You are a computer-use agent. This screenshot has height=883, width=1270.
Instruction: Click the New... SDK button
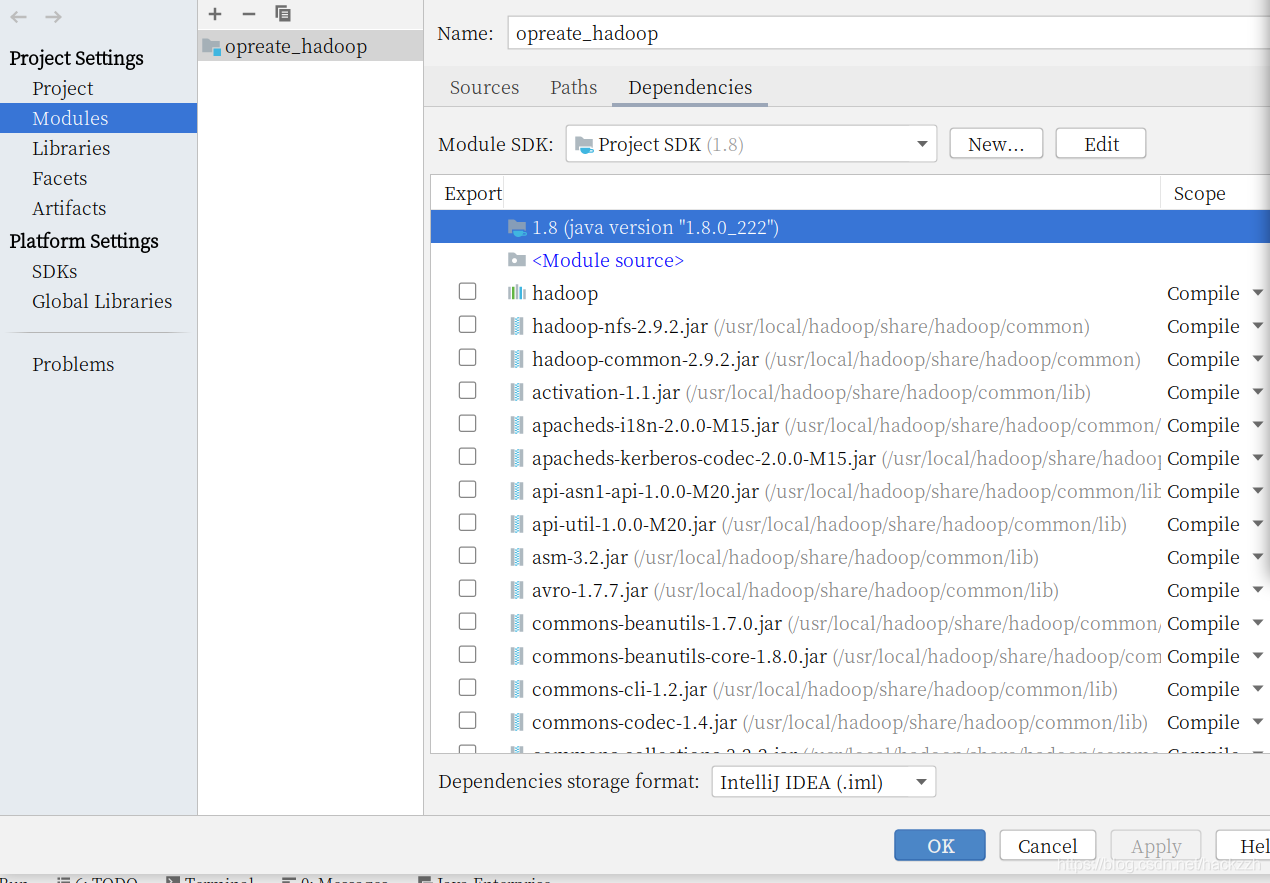[996, 144]
